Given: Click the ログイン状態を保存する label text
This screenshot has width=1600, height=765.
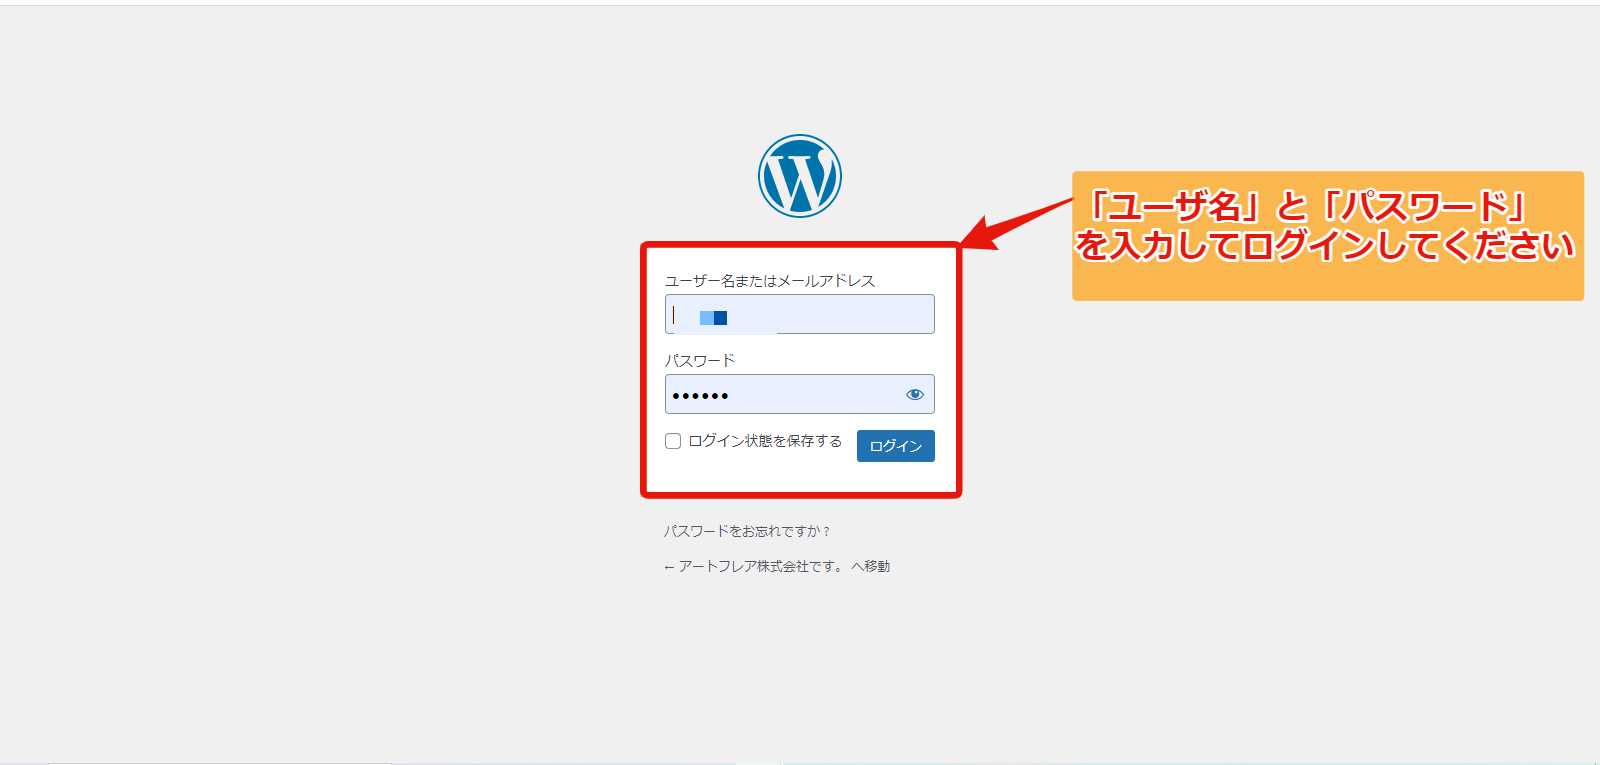Looking at the screenshot, I should click(x=765, y=441).
